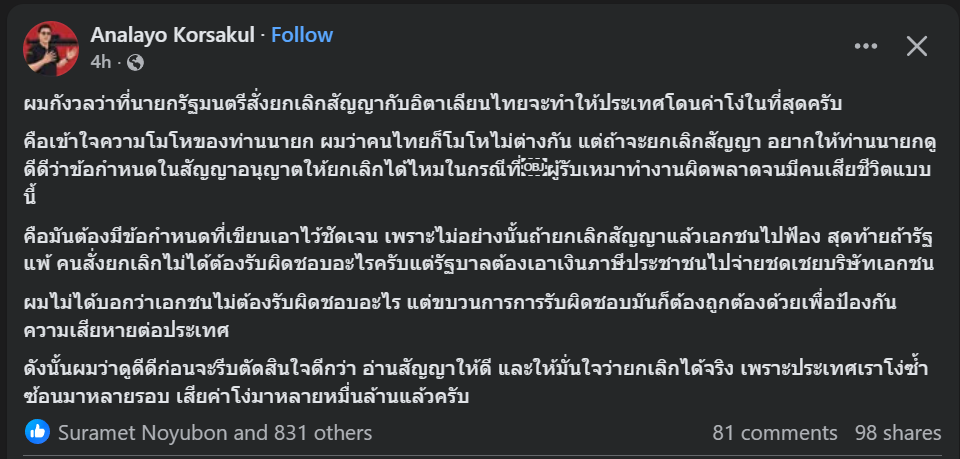The width and height of the screenshot is (960, 459).
Task: Follow Analayo Korsakul
Action: [302, 35]
